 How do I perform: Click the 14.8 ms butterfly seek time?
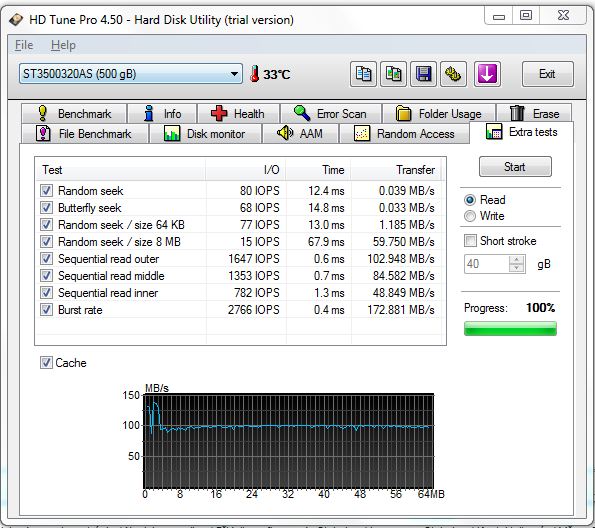pyautogui.click(x=326, y=208)
